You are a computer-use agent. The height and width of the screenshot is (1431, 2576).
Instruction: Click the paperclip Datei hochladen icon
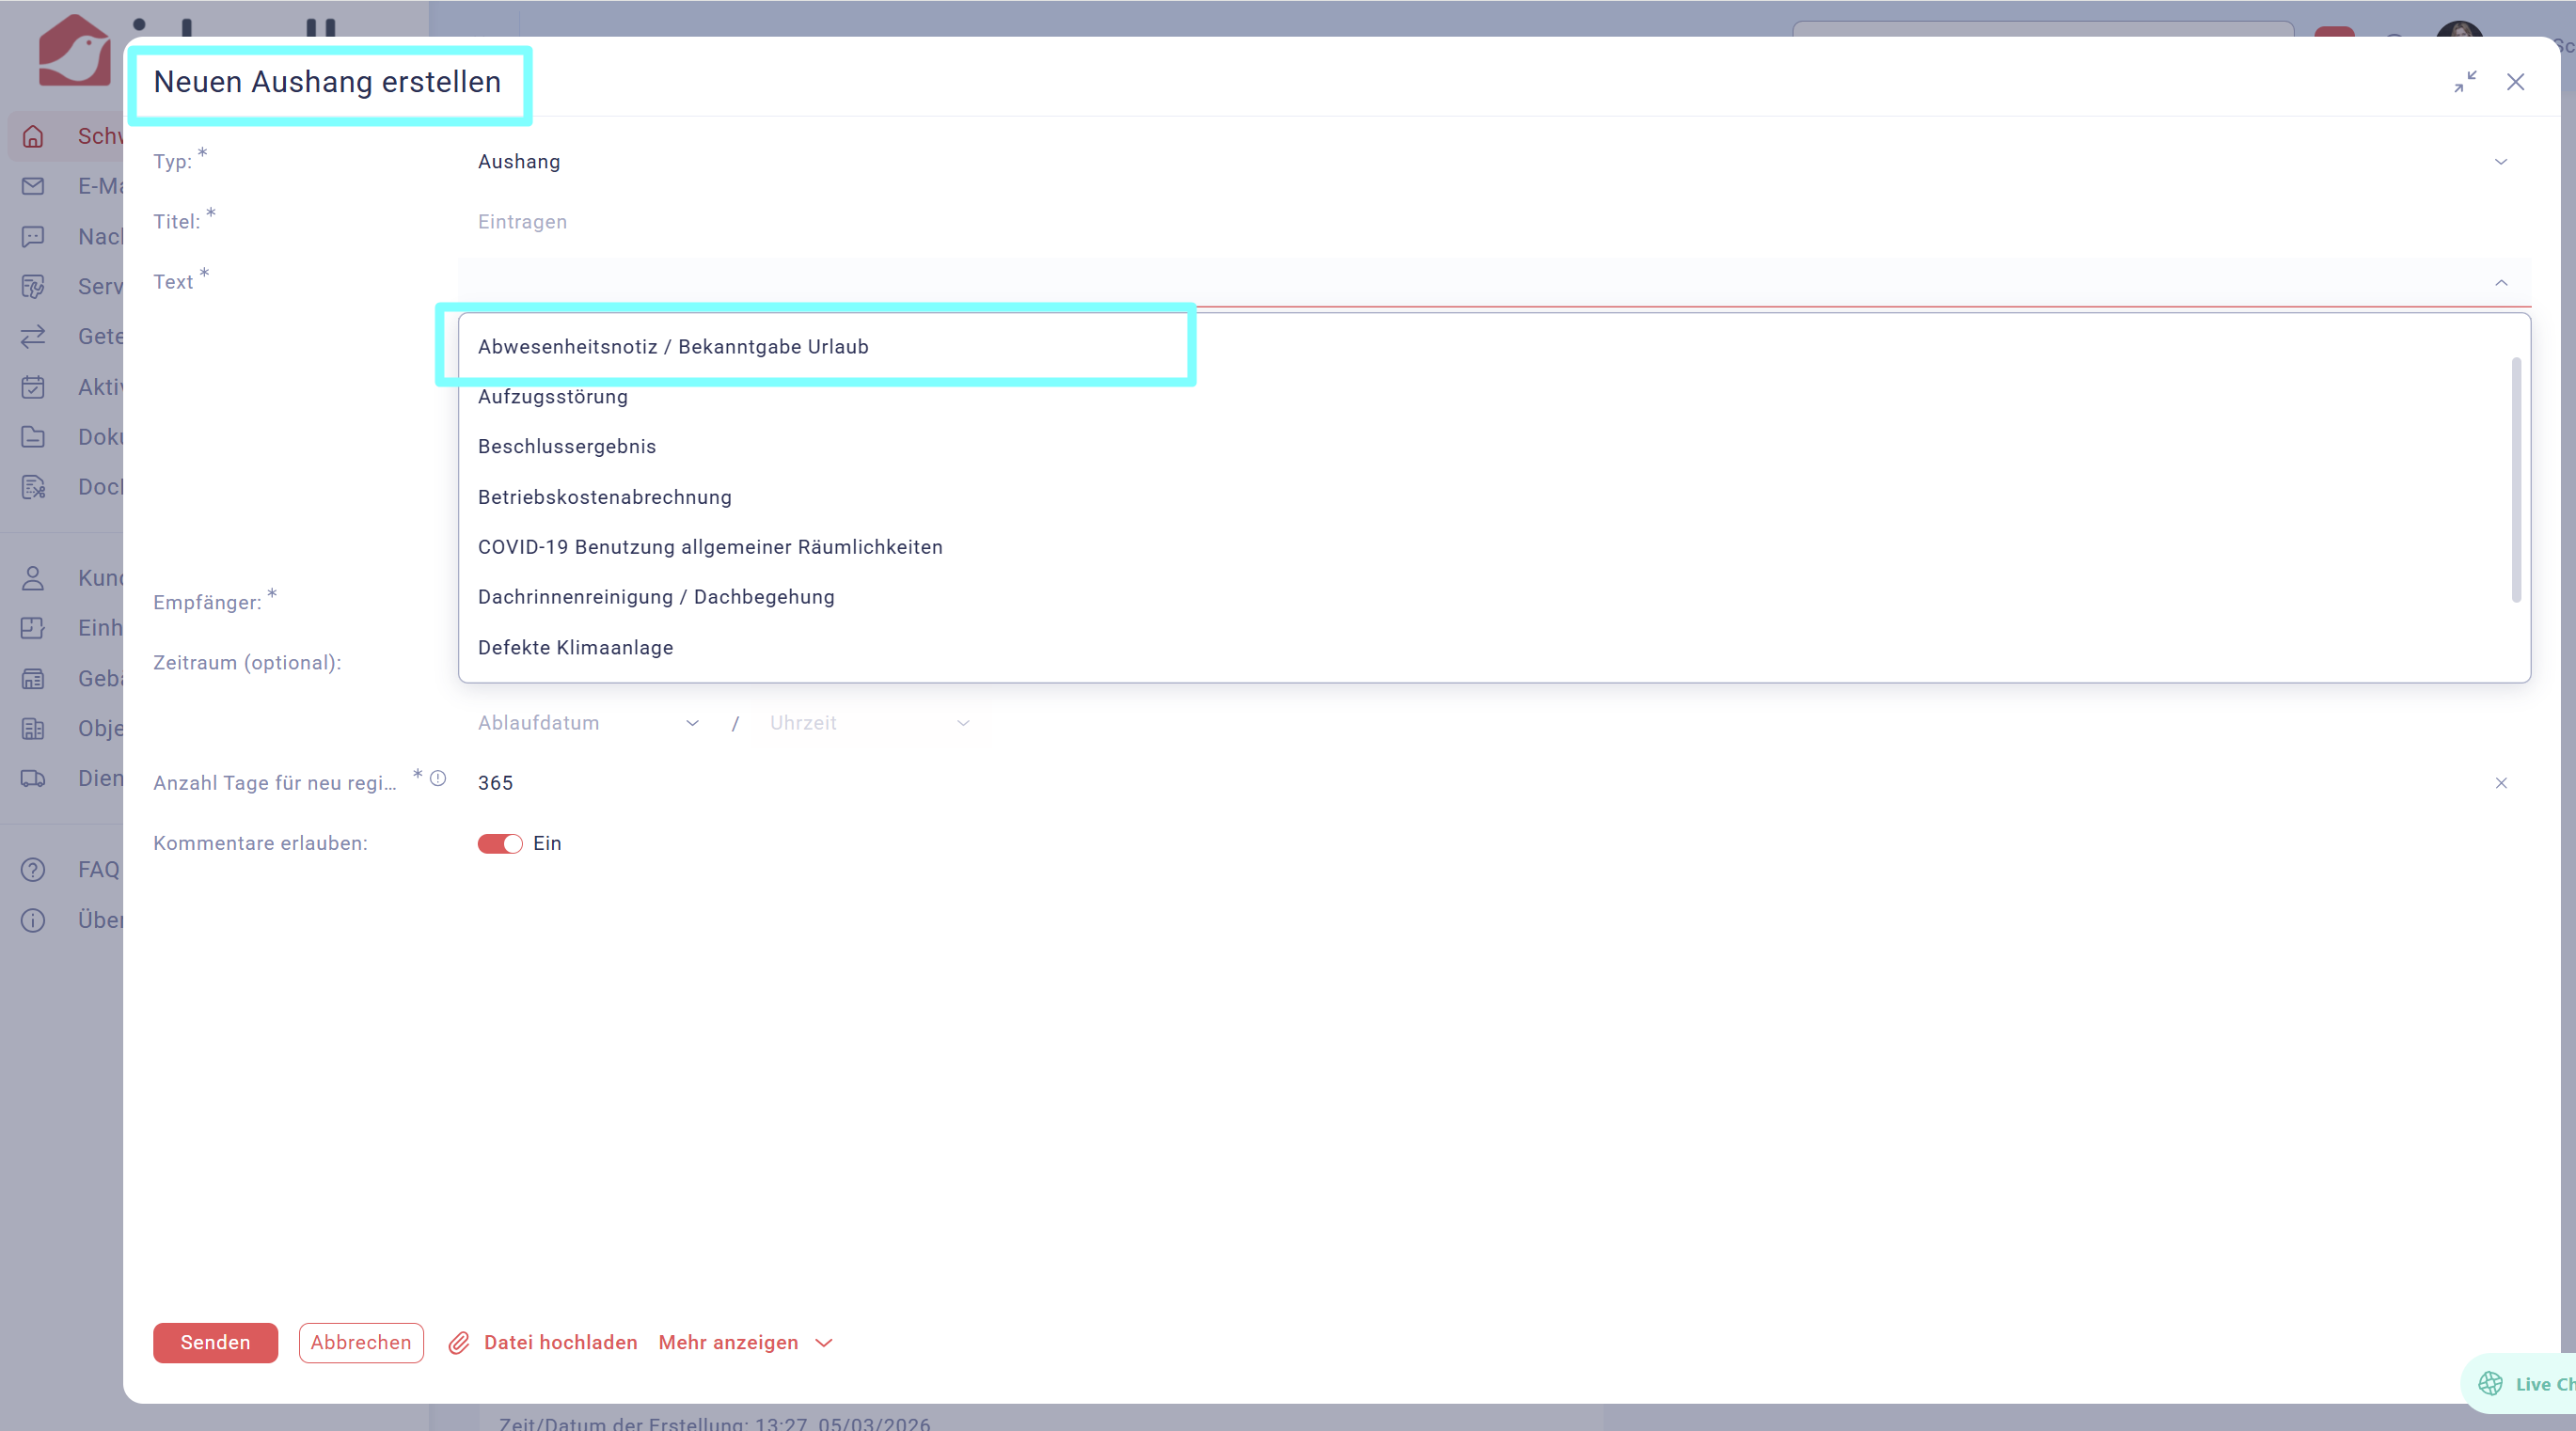click(459, 1343)
